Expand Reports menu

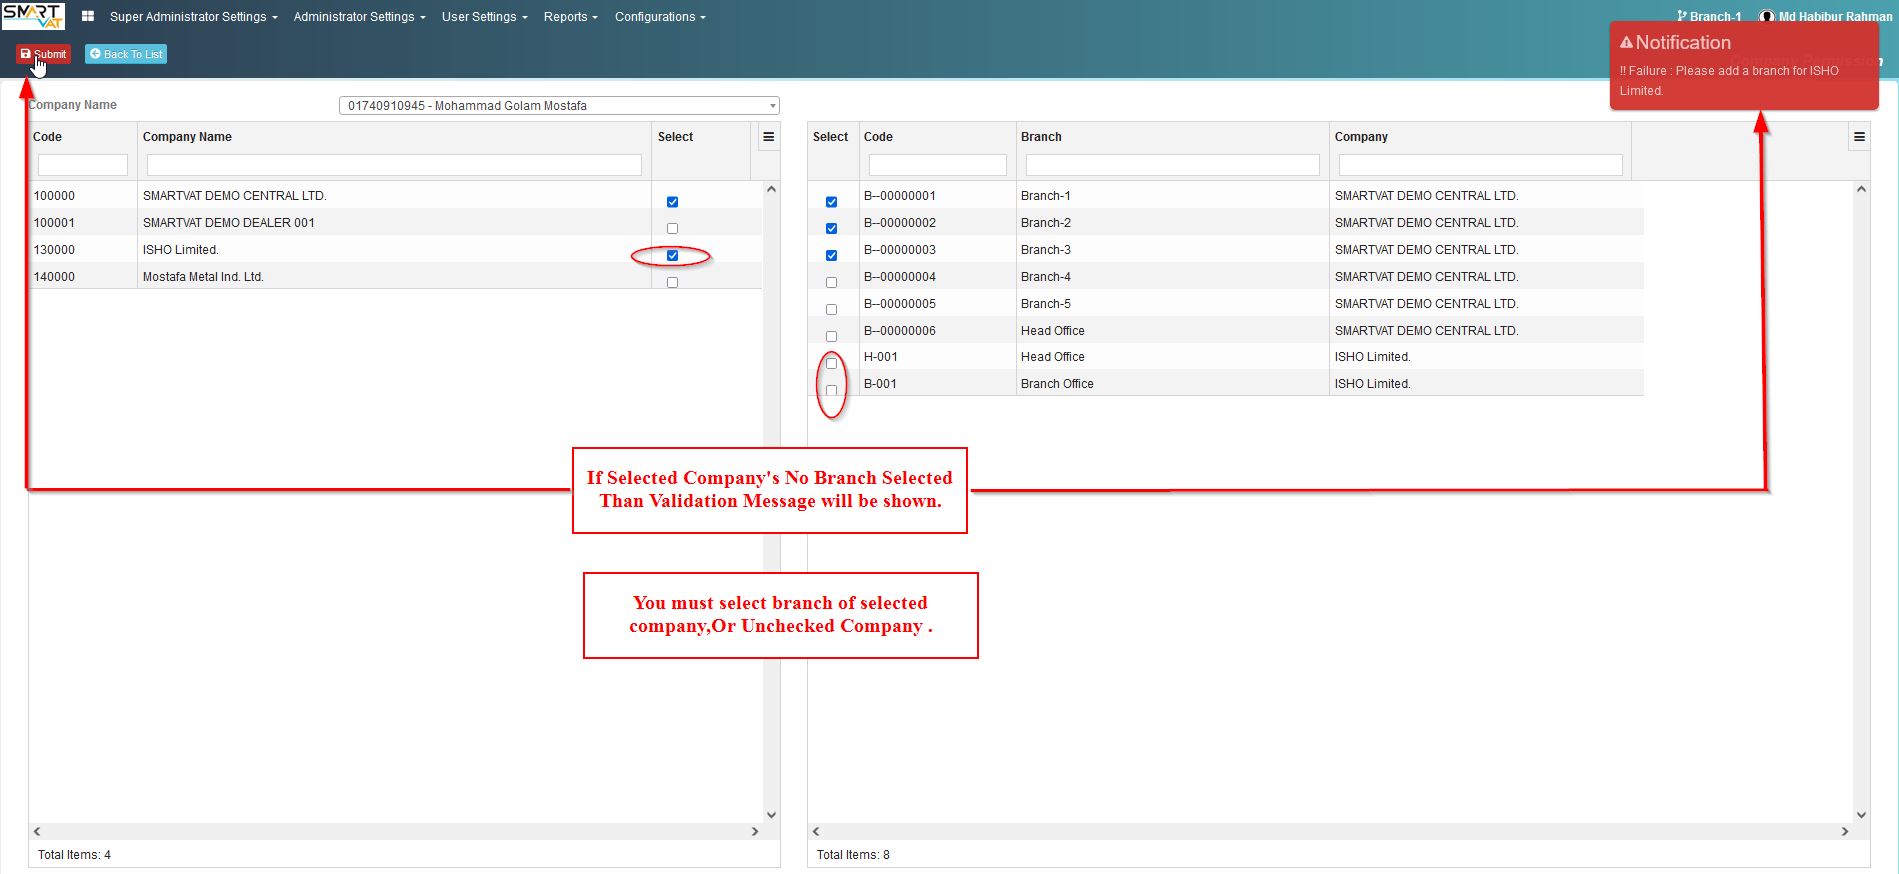(x=570, y=17)
